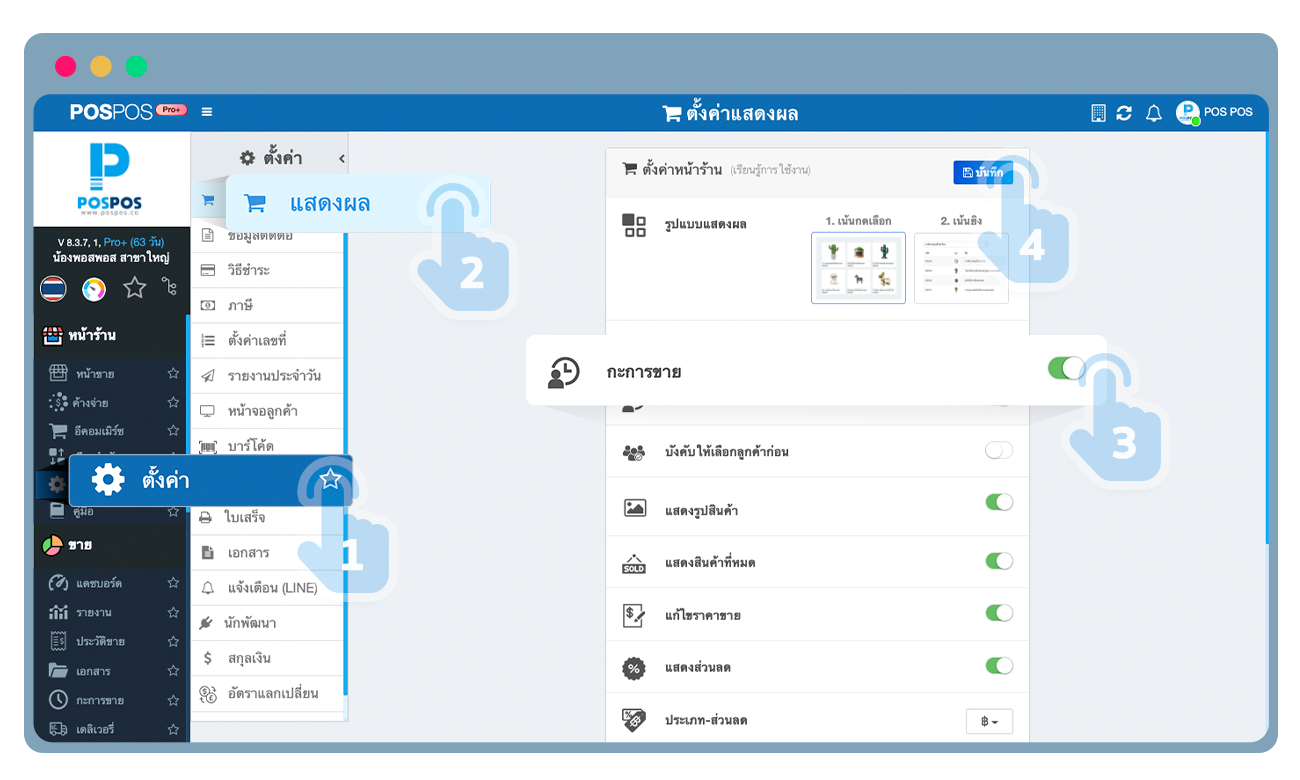Disable the แสดงรูปสินค้า switch
The width and height of the screenshot is (1300, 780).
(998, 502)
